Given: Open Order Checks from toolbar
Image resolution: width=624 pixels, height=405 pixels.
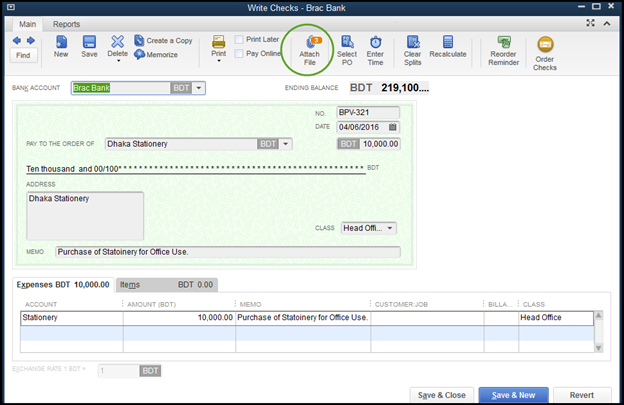Looking at the screenshot, I should point(545,44).
